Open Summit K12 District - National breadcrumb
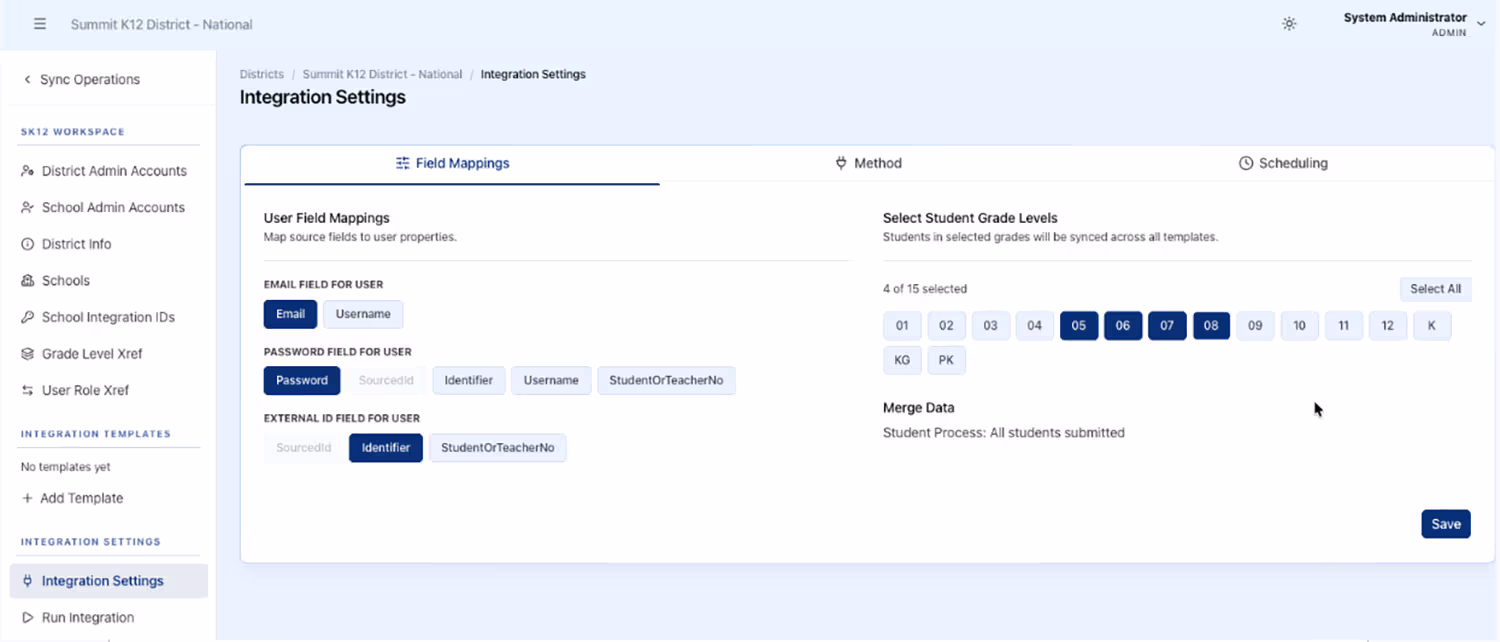 [382, 74]
